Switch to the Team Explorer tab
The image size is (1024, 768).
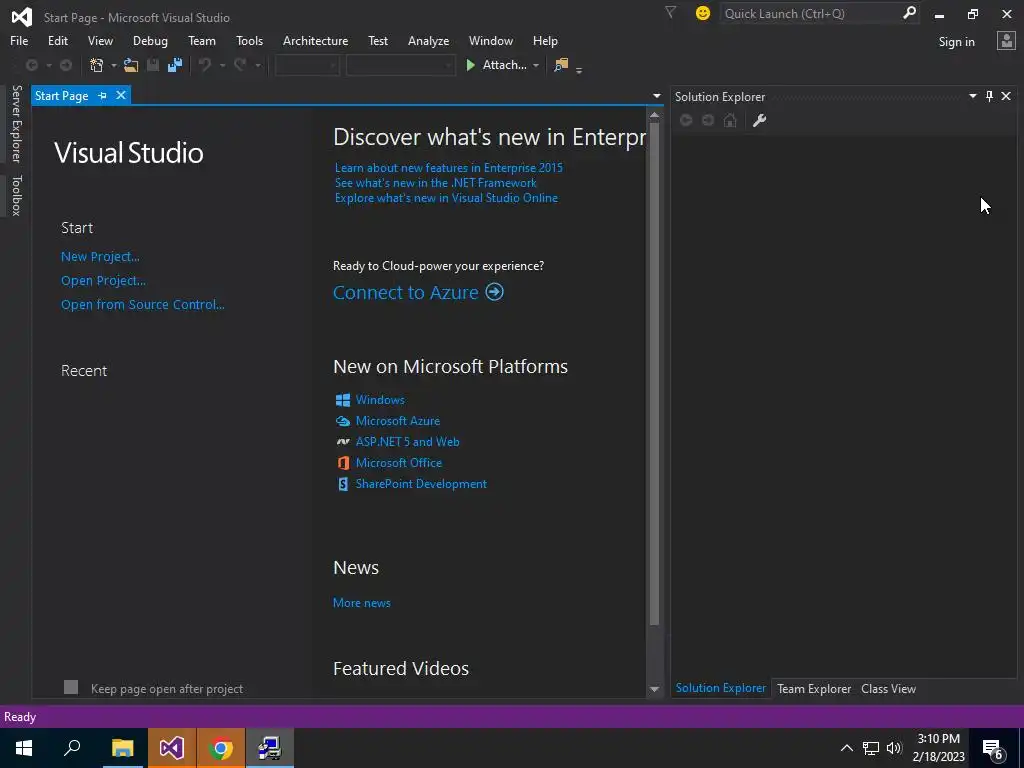pos(814,688)
